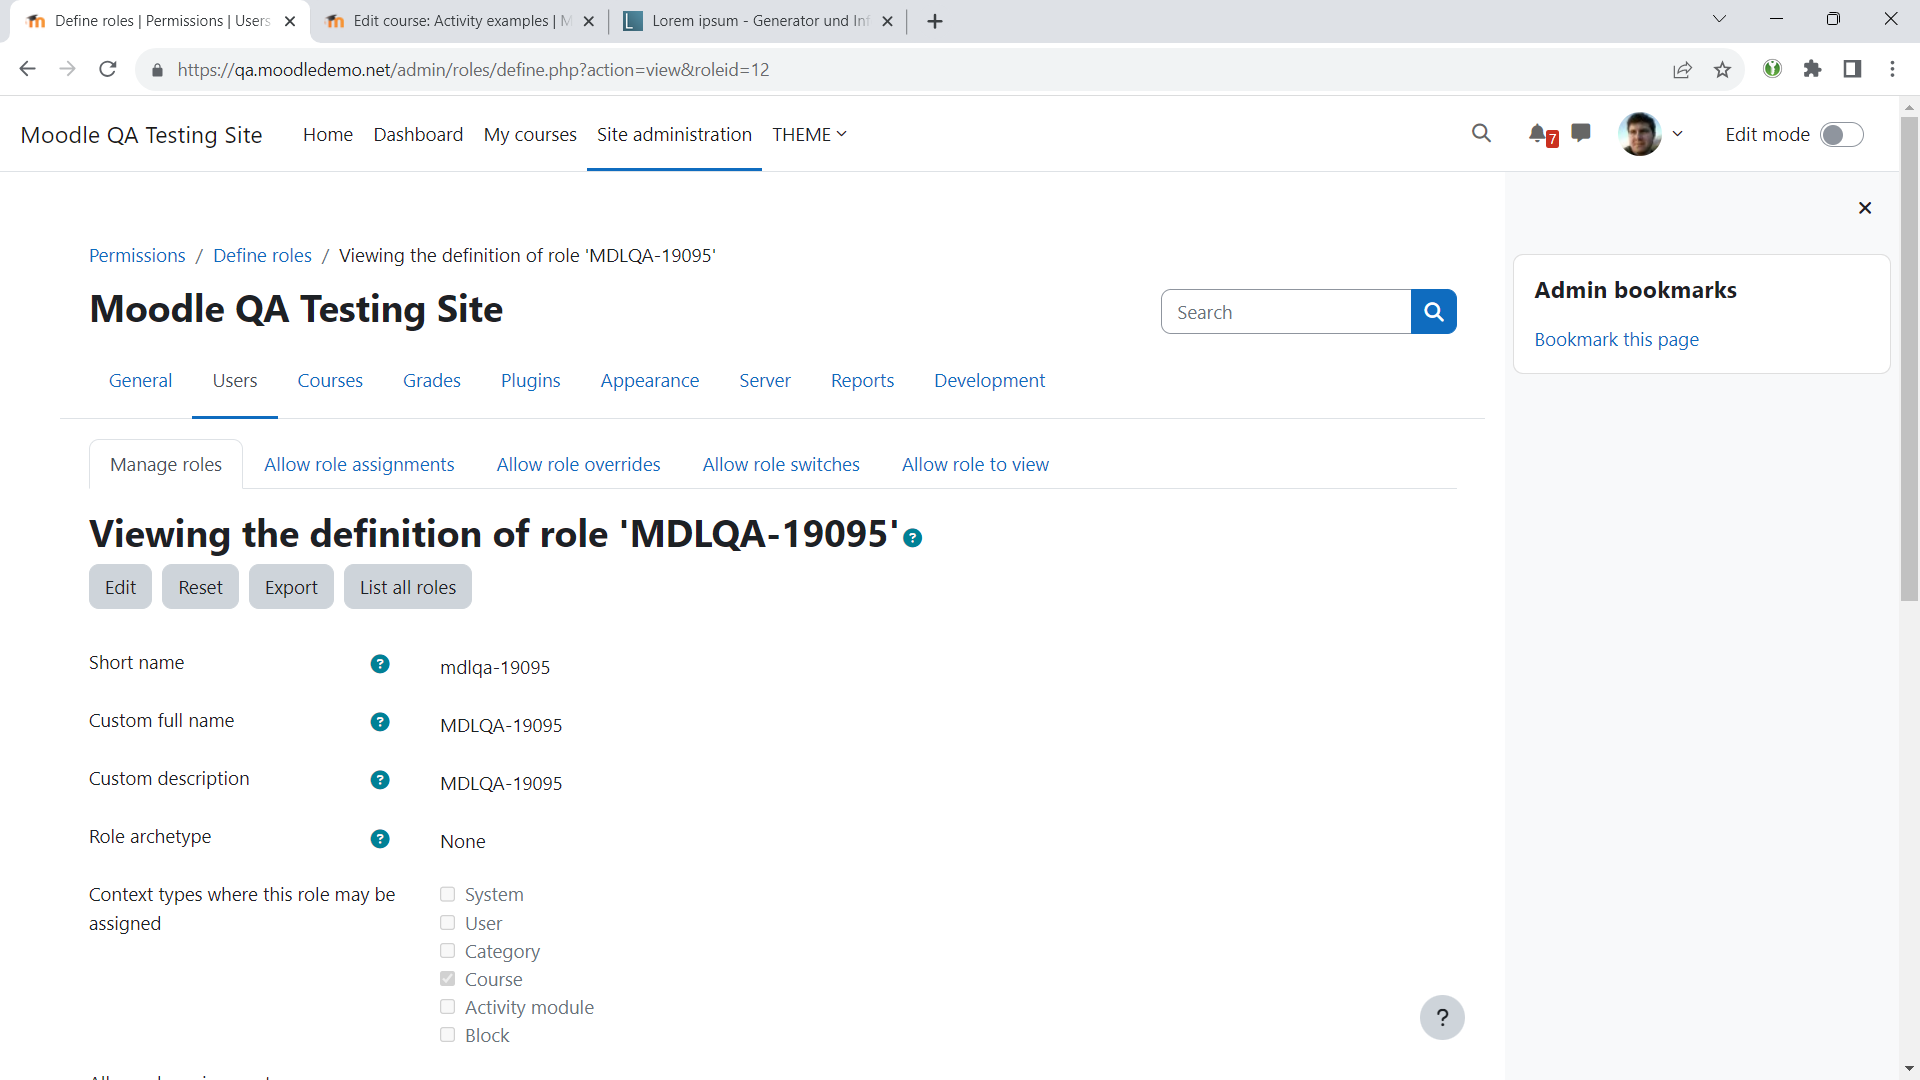This screenshot has height=1080, width=1920.
Task: Close the Lorem ipsum browser tab
Action: point(887,21)
